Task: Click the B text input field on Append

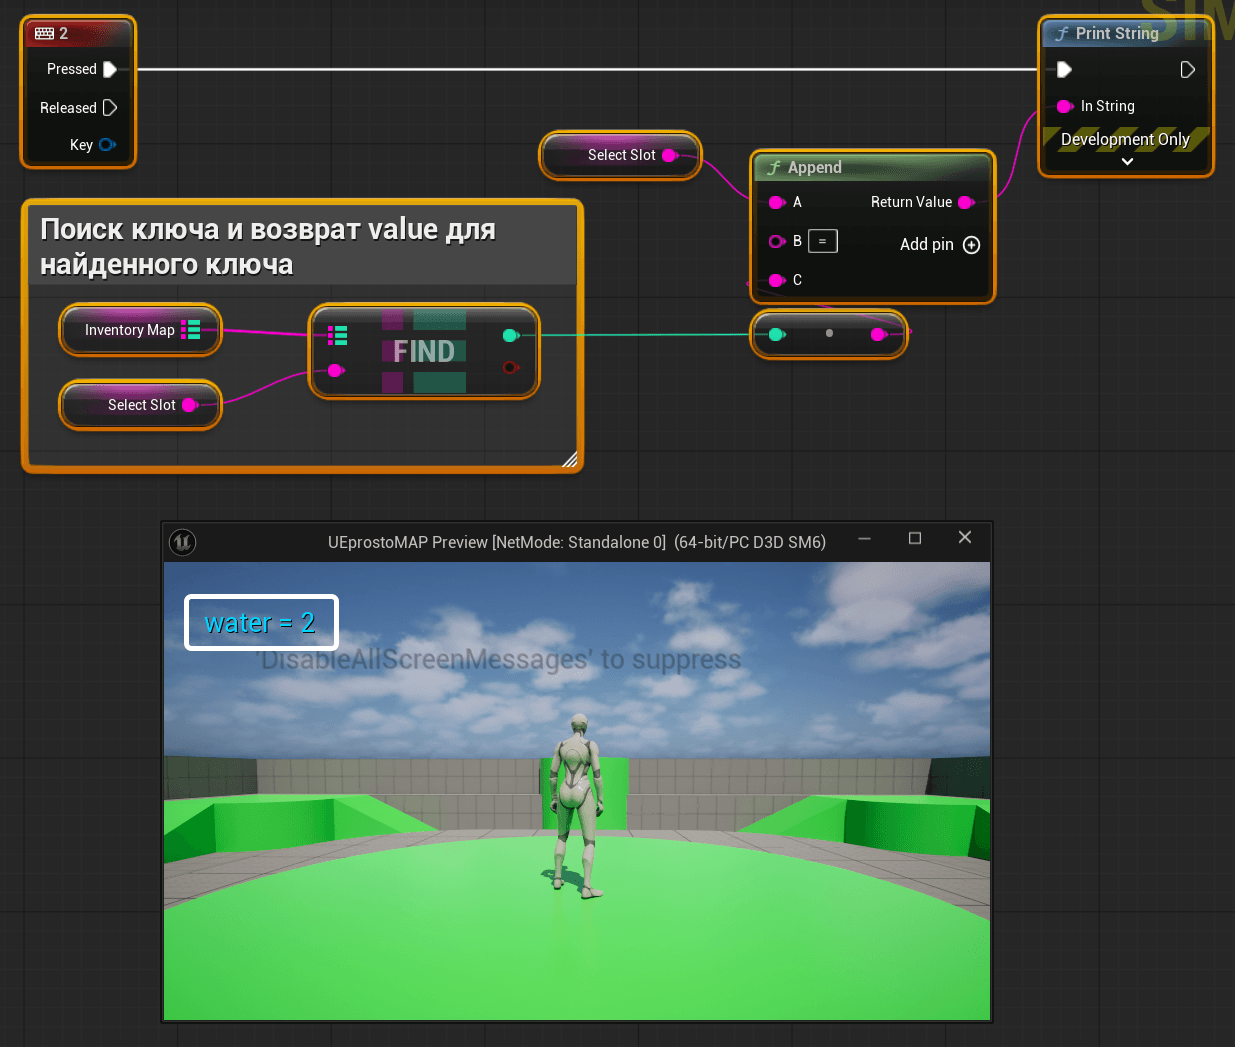Action: (x=822, y=241)
